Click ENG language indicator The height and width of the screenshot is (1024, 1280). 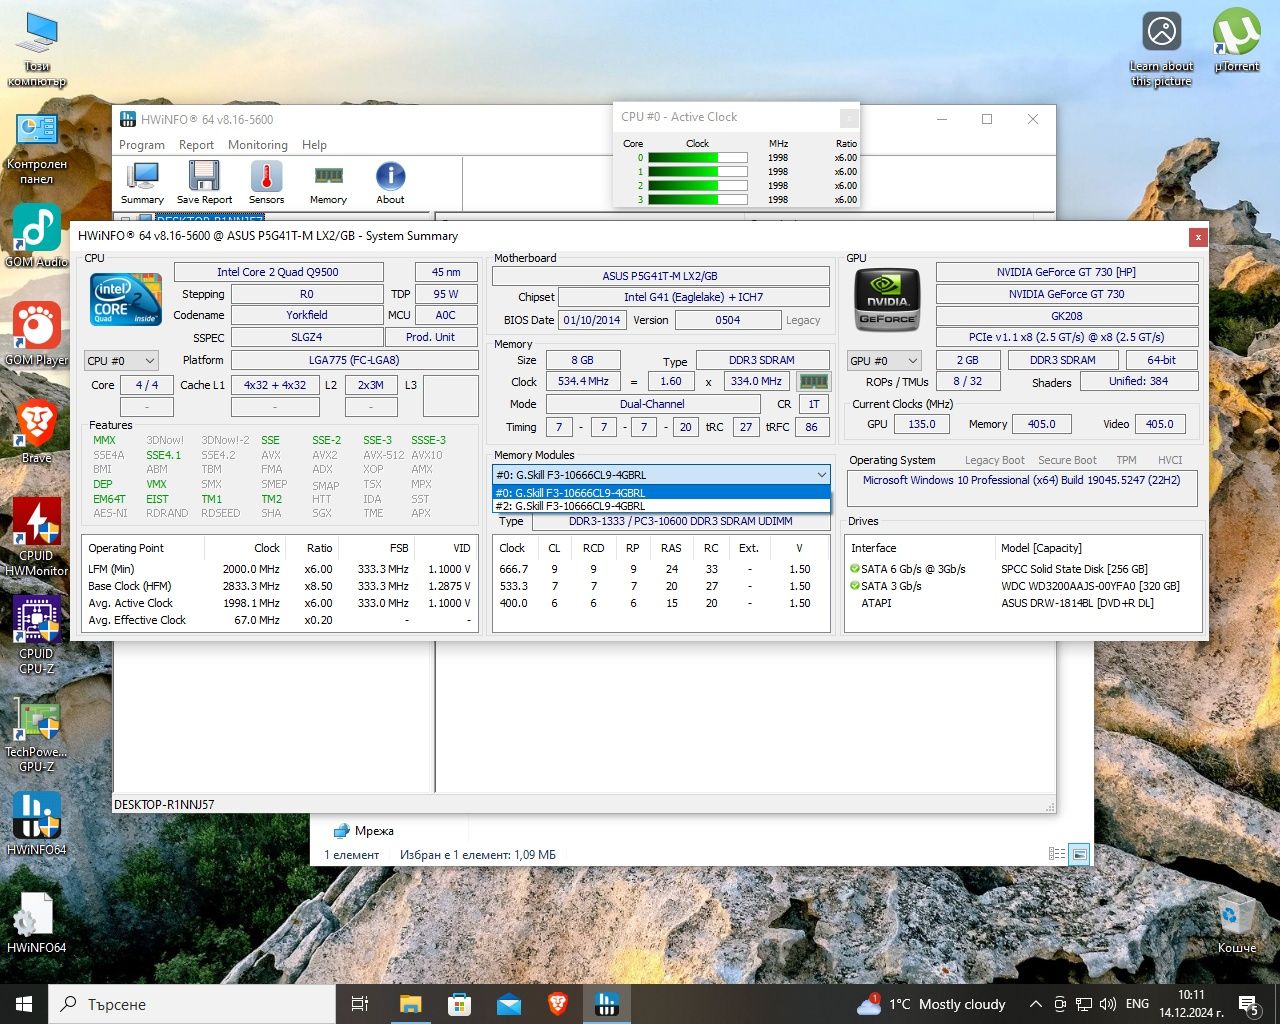click(x=1137, y=1004)
